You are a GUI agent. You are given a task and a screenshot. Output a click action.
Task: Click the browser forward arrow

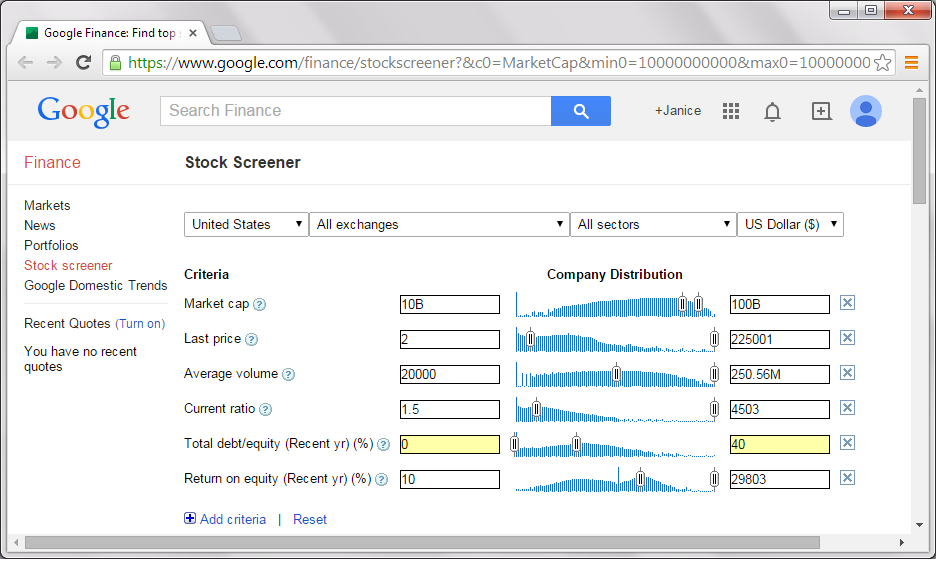(54, 63)
